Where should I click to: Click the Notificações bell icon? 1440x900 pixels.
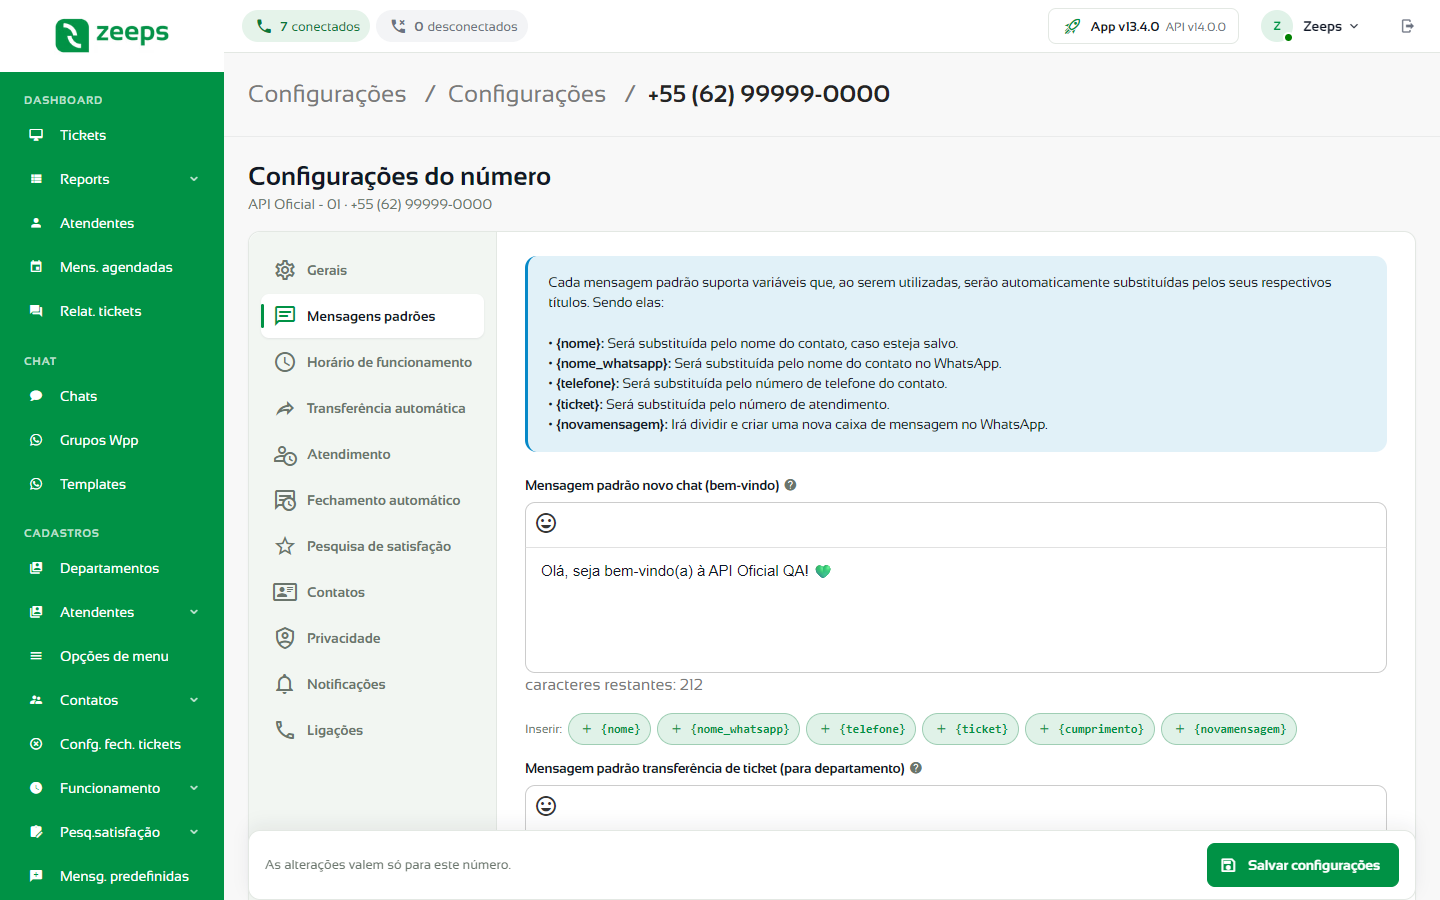(285, 684)
